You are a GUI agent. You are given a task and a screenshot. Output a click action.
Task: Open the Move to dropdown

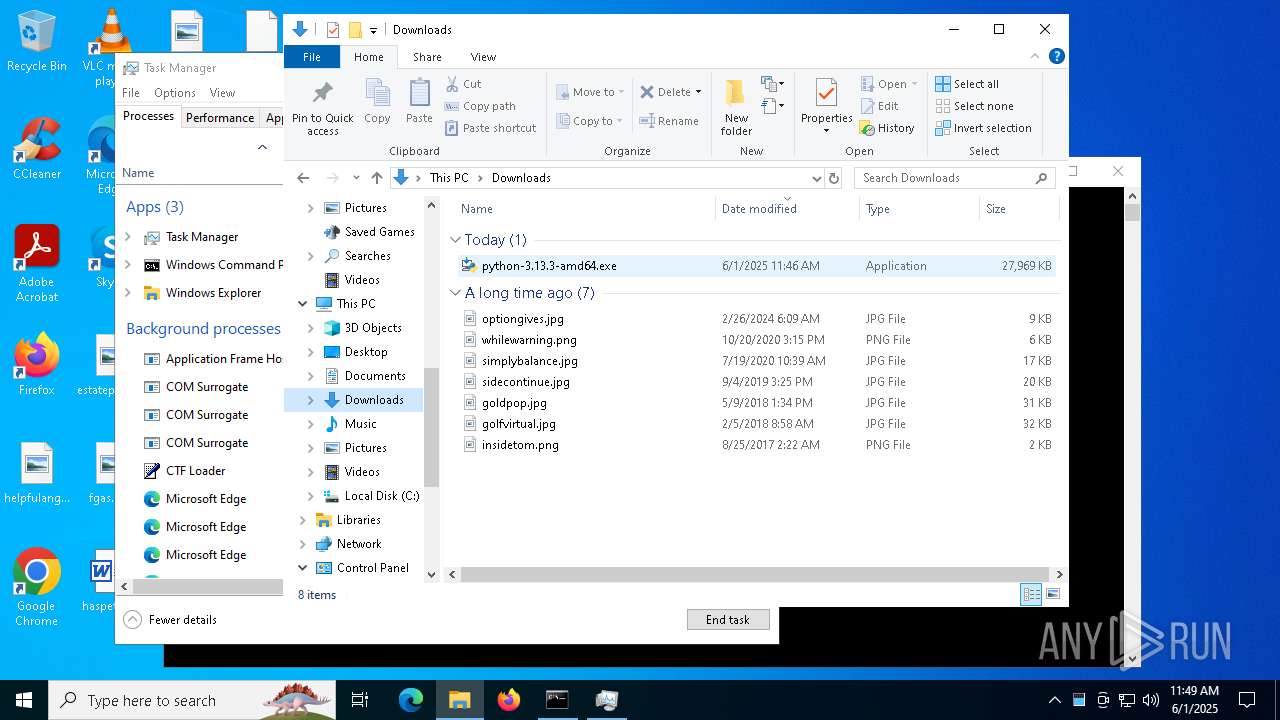point(590,92)
